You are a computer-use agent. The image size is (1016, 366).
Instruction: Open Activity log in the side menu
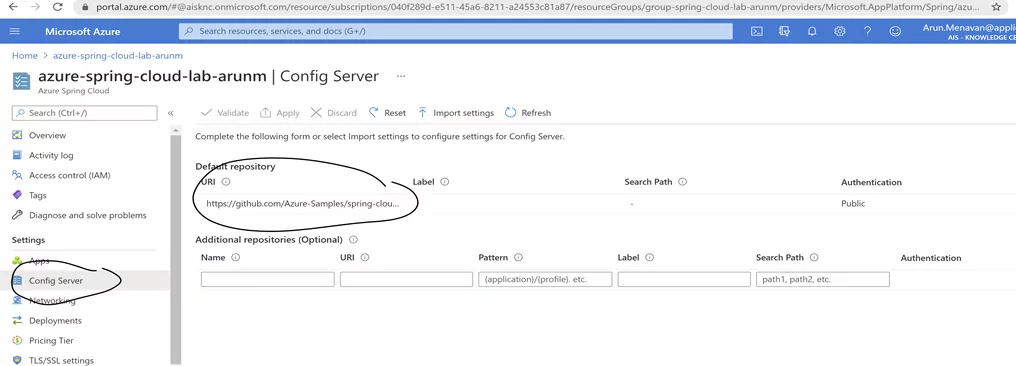(x=51, y=155)
